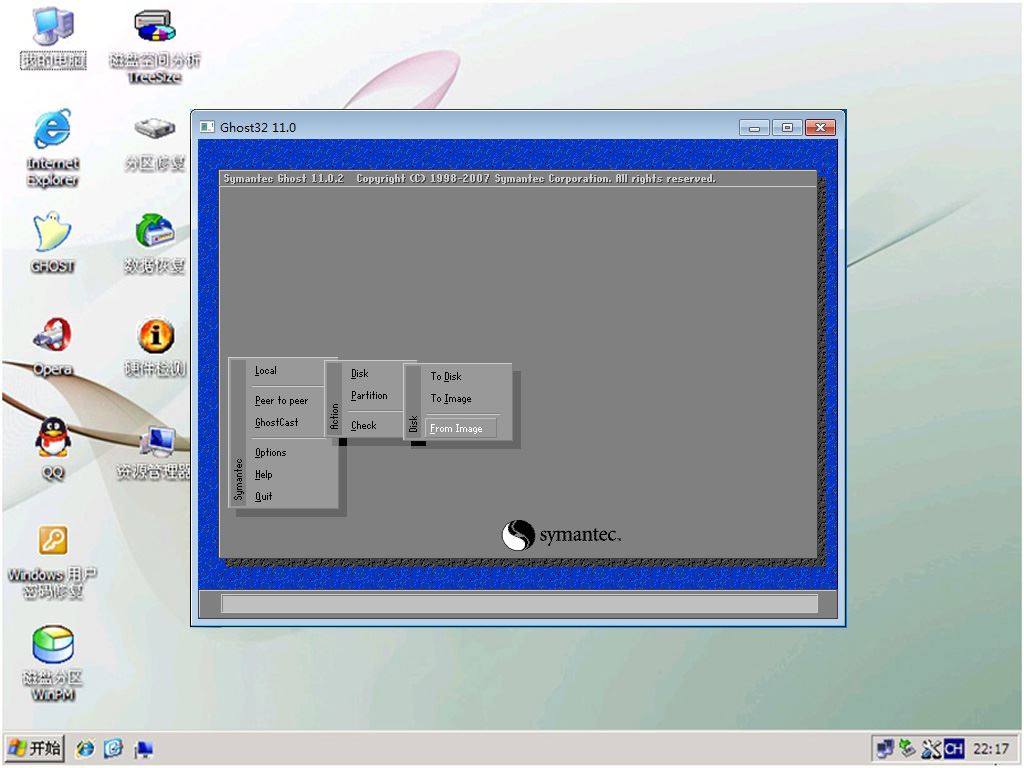1024x768 pixels.
Task: Choose GhostCast in the Symantec menu
Action: pyautogui.click(x=277, y=423)
